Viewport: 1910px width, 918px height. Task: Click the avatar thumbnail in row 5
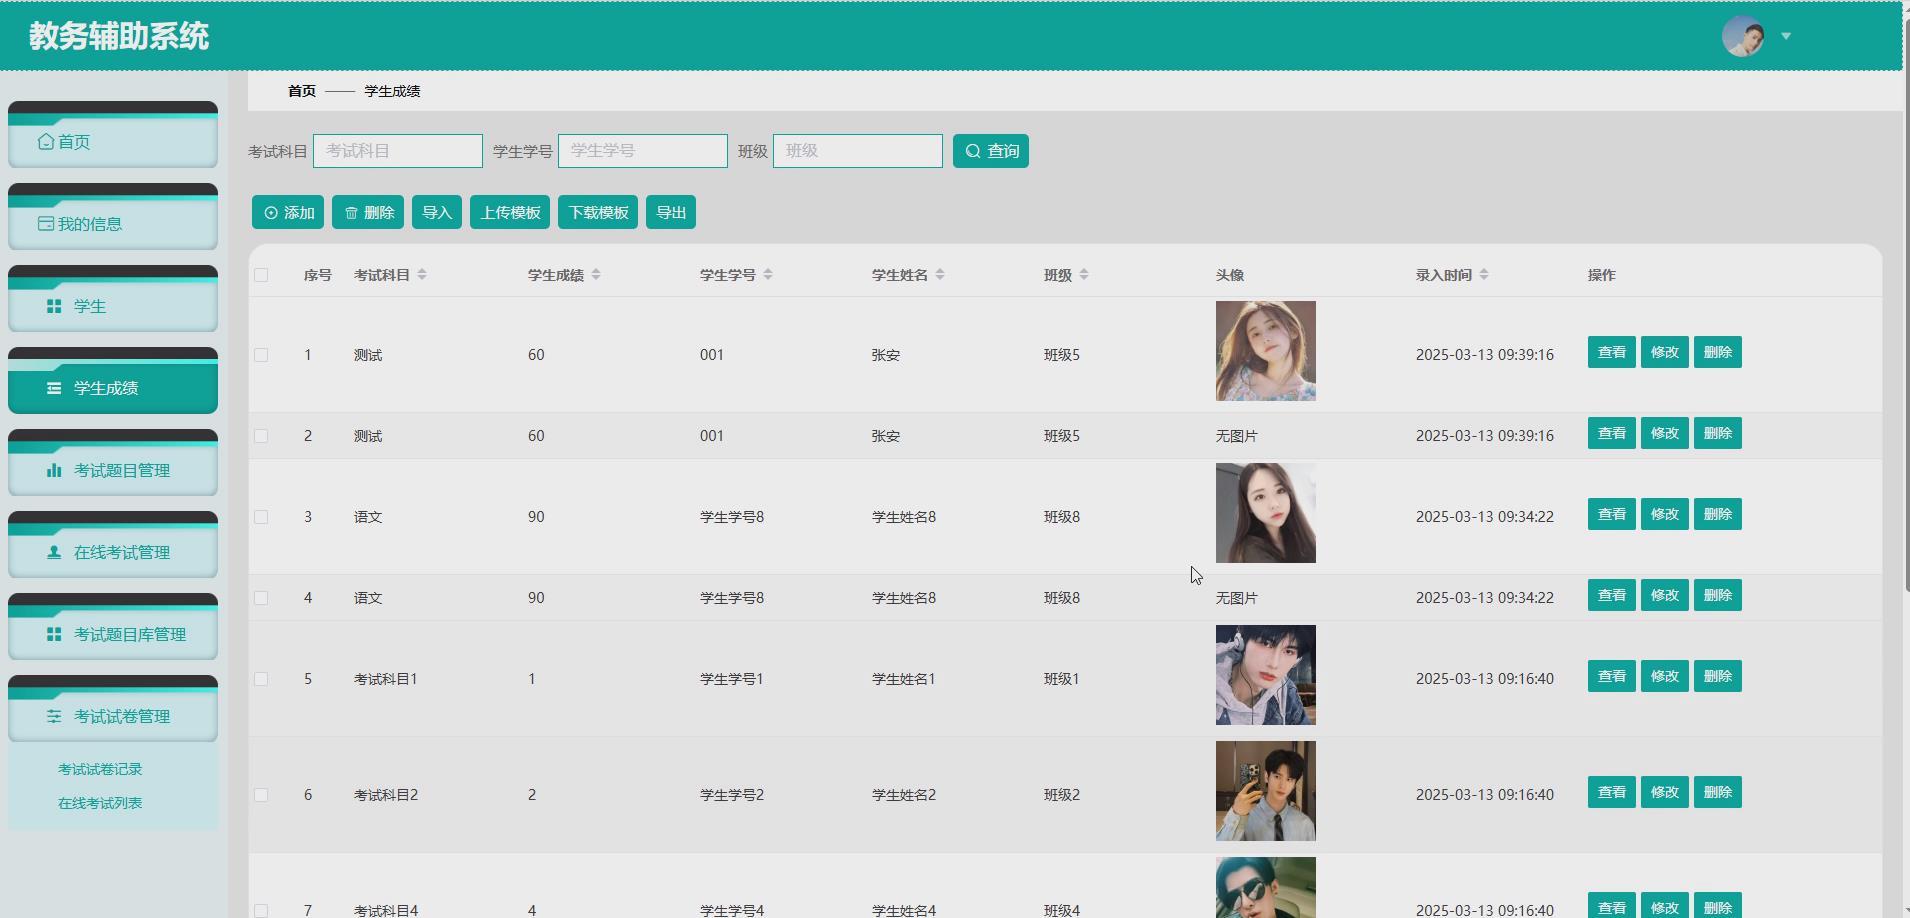tap(1266, 675)
